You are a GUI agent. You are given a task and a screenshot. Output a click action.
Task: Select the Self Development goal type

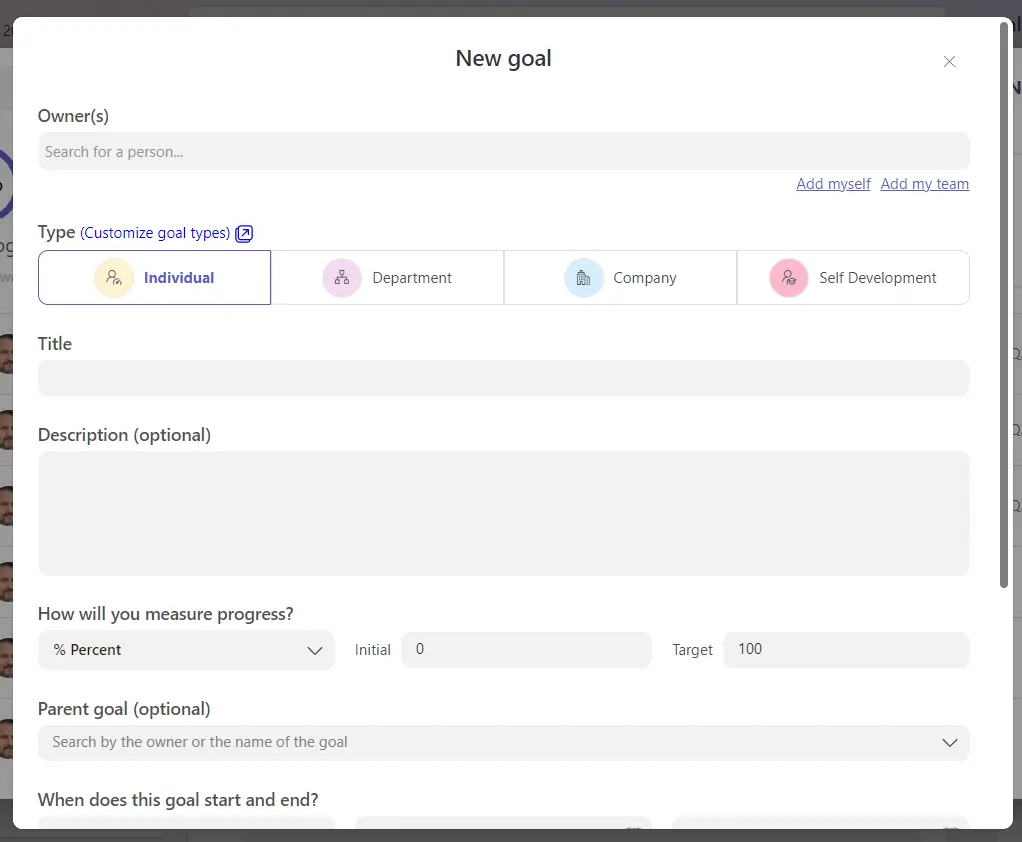[x=853, y=278]
